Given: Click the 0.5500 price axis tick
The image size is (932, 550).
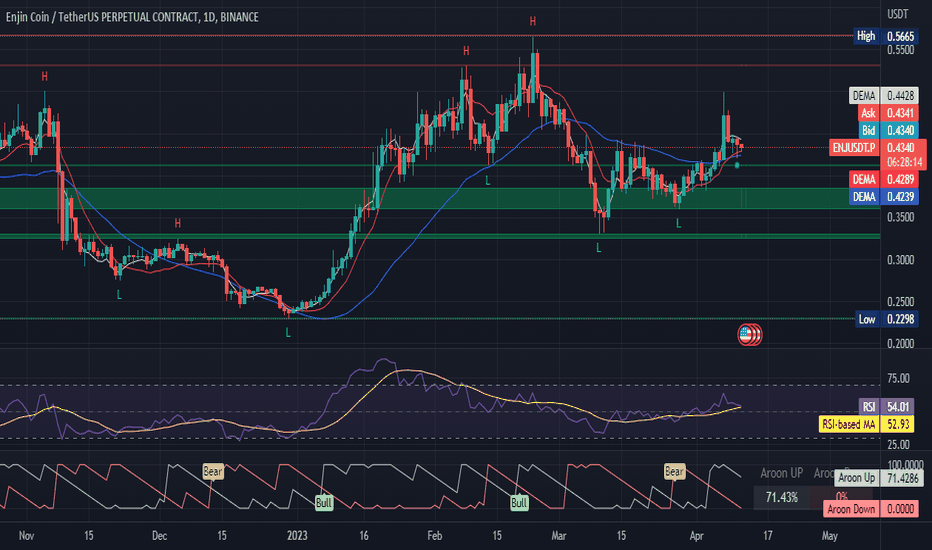Looking at the screenshot, I should (x=900, y=51).
